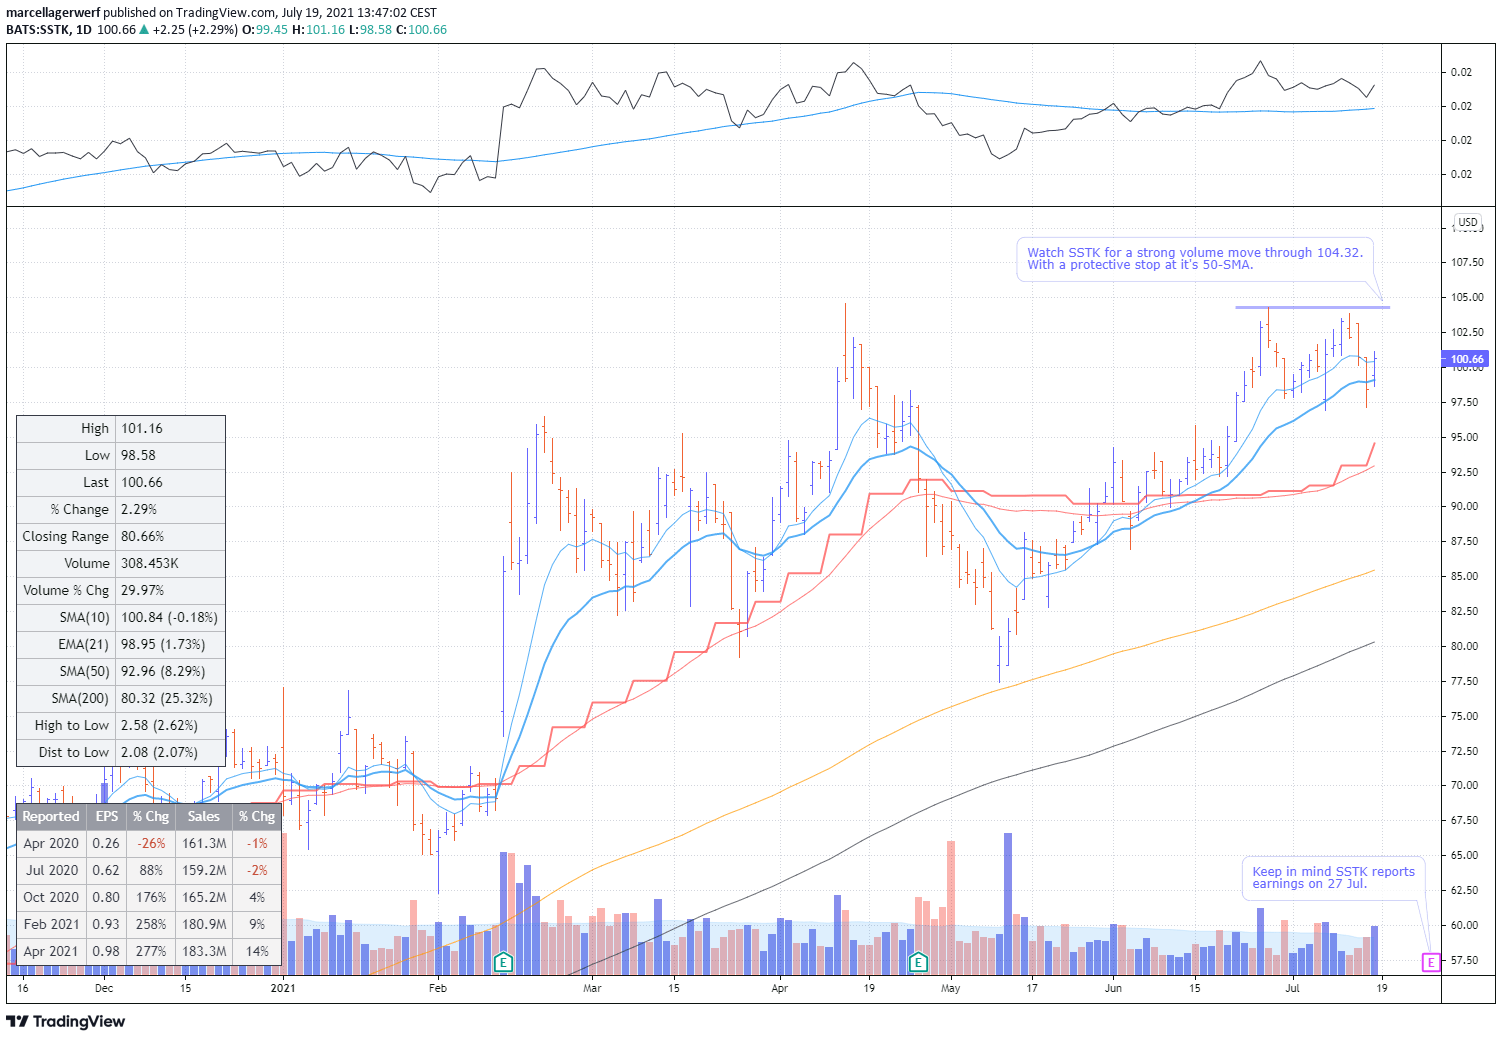
Task: Click the Dist to Low 2.08 cell
Action: [171, 752]
